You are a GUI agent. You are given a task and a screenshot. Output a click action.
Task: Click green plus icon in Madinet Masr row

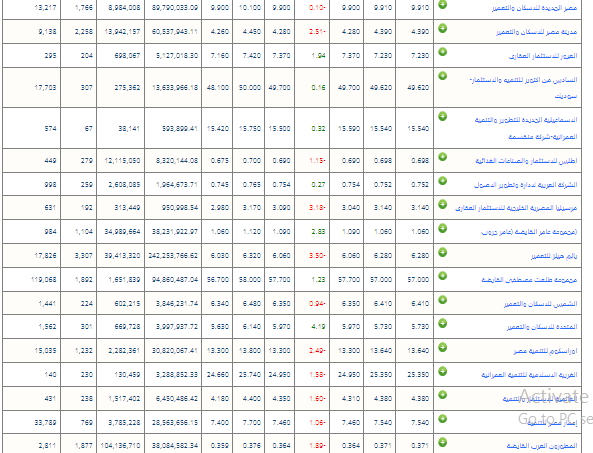(442, 28)
